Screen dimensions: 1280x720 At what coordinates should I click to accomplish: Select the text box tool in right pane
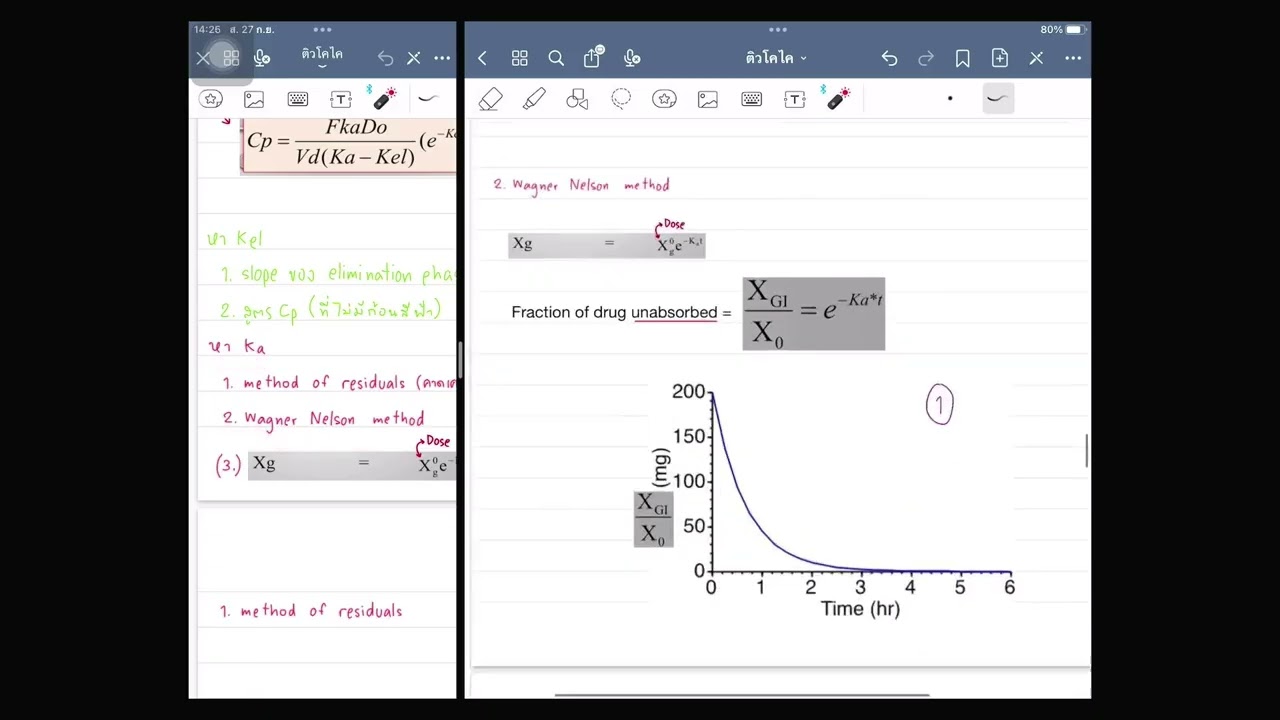point(795,99)
